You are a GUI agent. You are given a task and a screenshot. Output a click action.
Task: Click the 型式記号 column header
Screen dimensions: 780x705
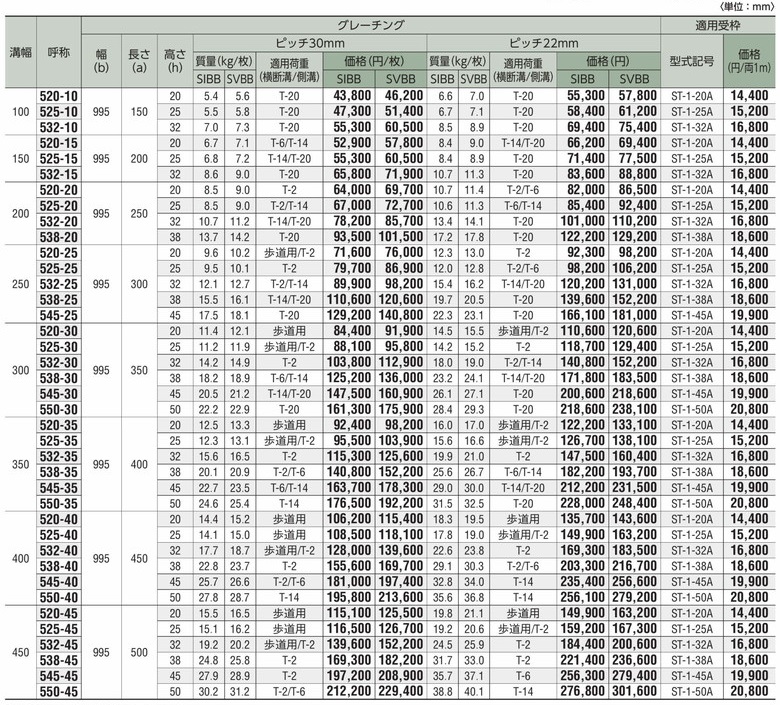[x=691, y=61]
